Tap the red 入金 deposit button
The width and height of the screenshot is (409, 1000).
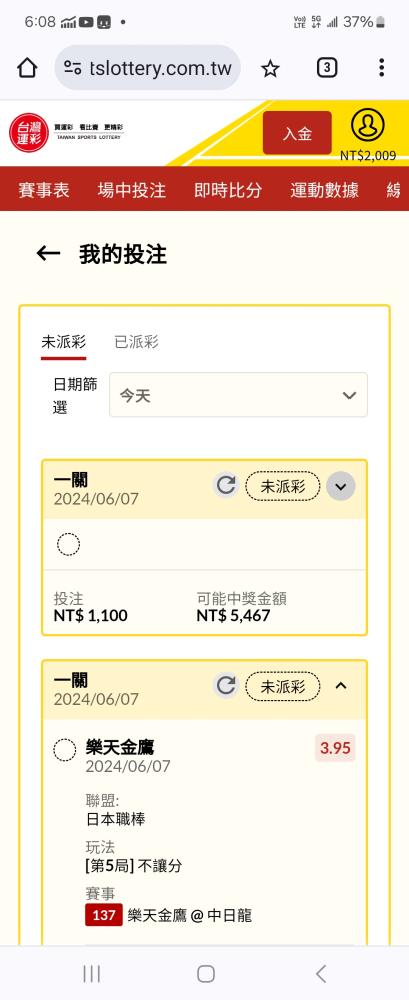click(297, 133)
